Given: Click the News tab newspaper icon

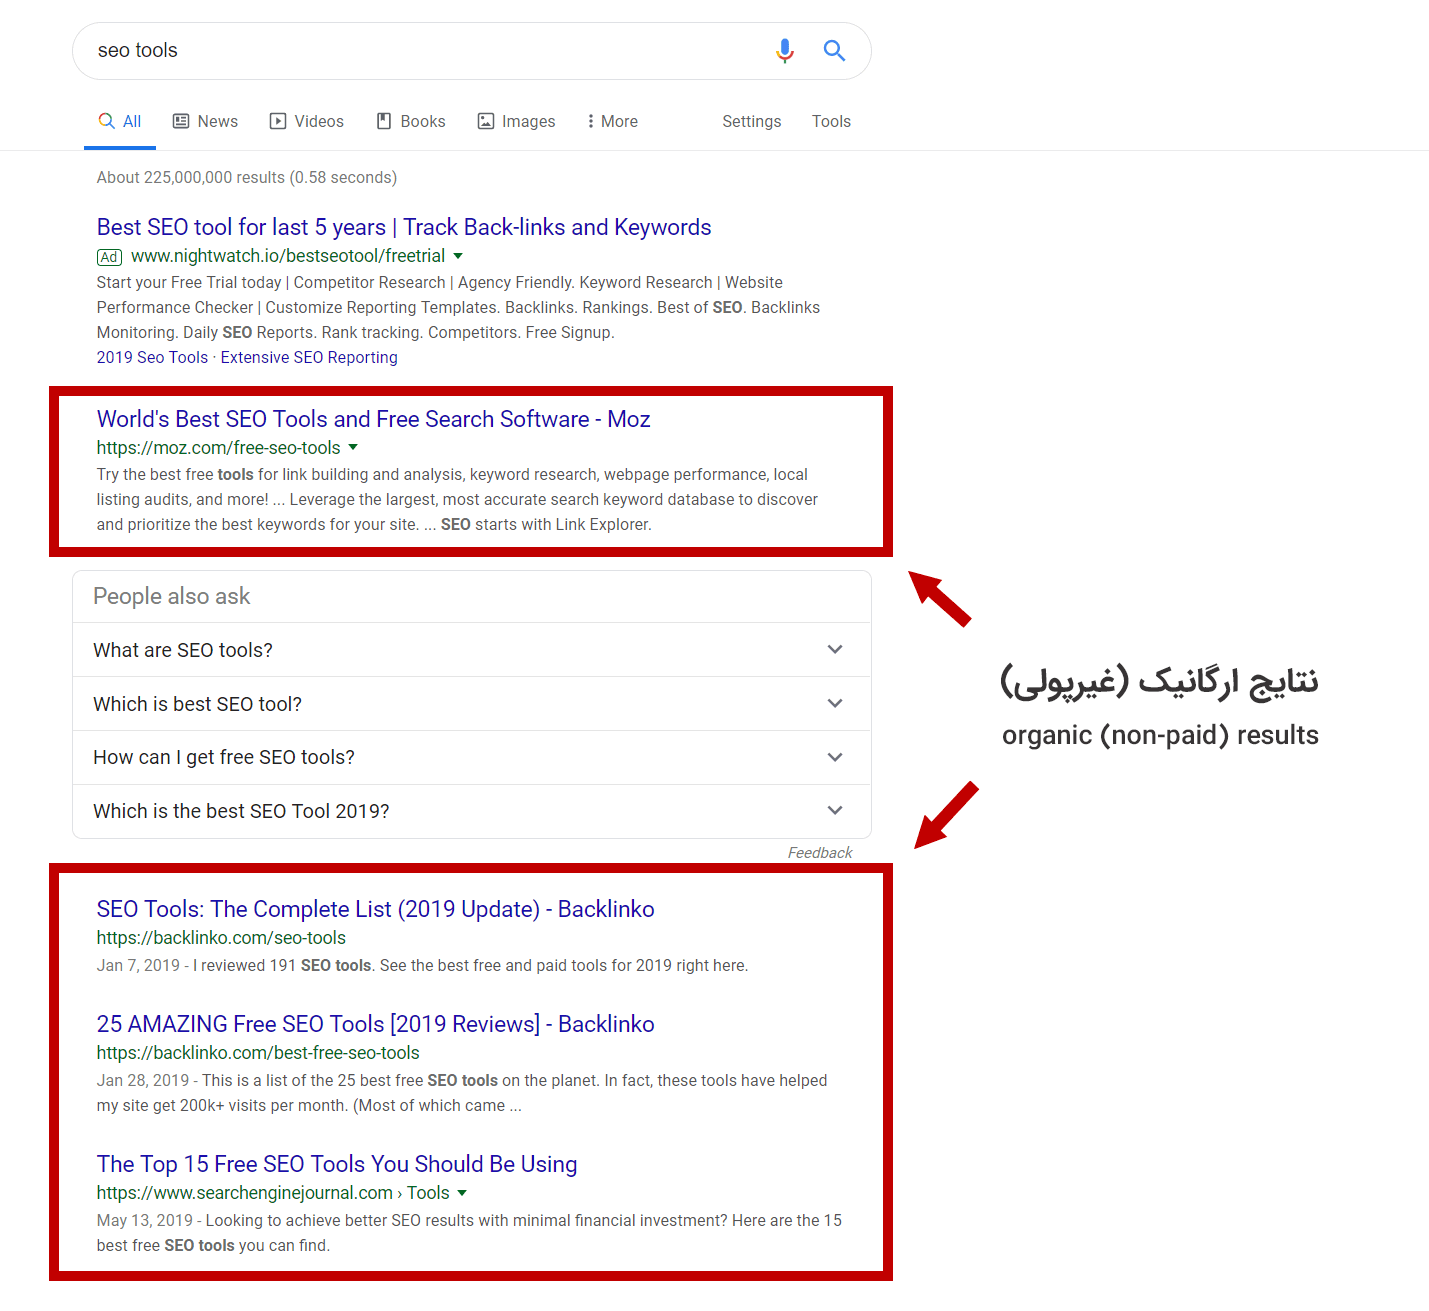Looking at the screenshot, I should 181,121.
